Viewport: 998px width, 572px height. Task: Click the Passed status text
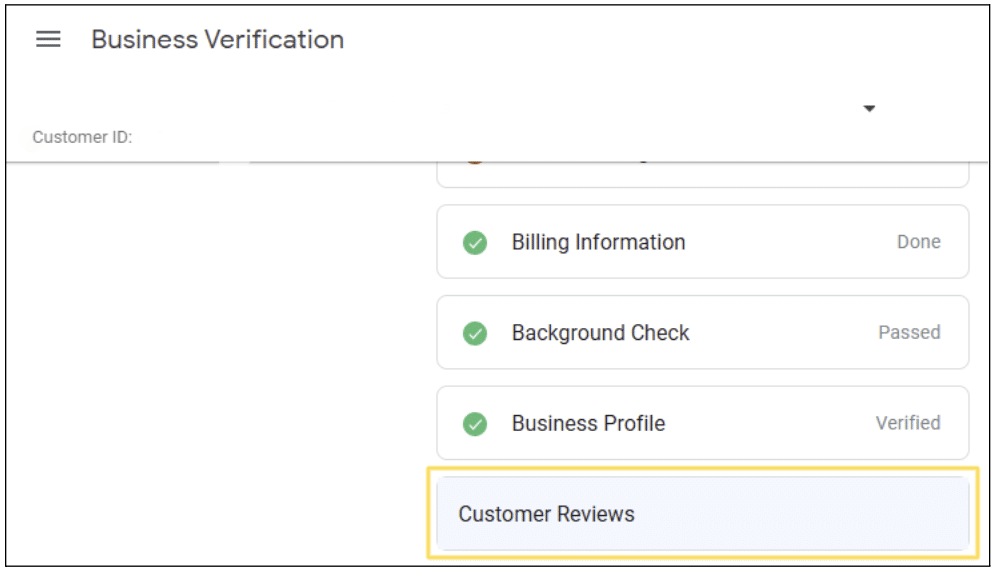tap(909, 332)
